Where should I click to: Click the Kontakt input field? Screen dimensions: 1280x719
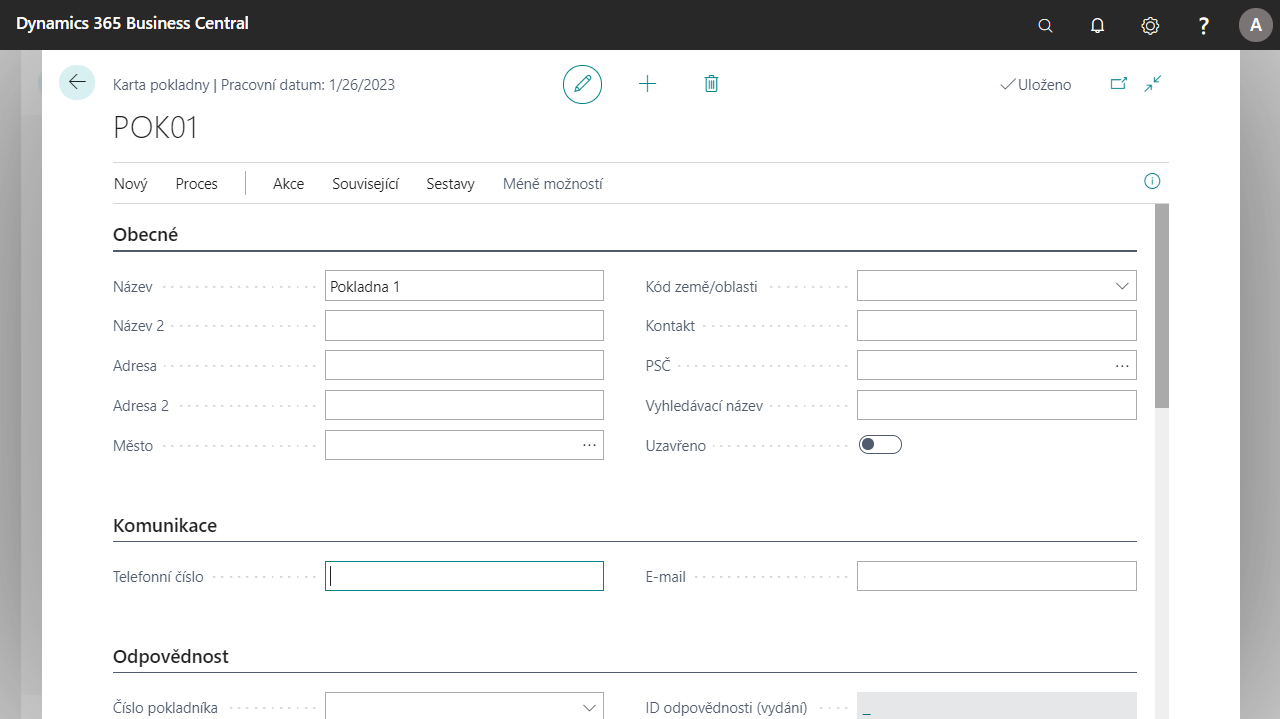997,326
